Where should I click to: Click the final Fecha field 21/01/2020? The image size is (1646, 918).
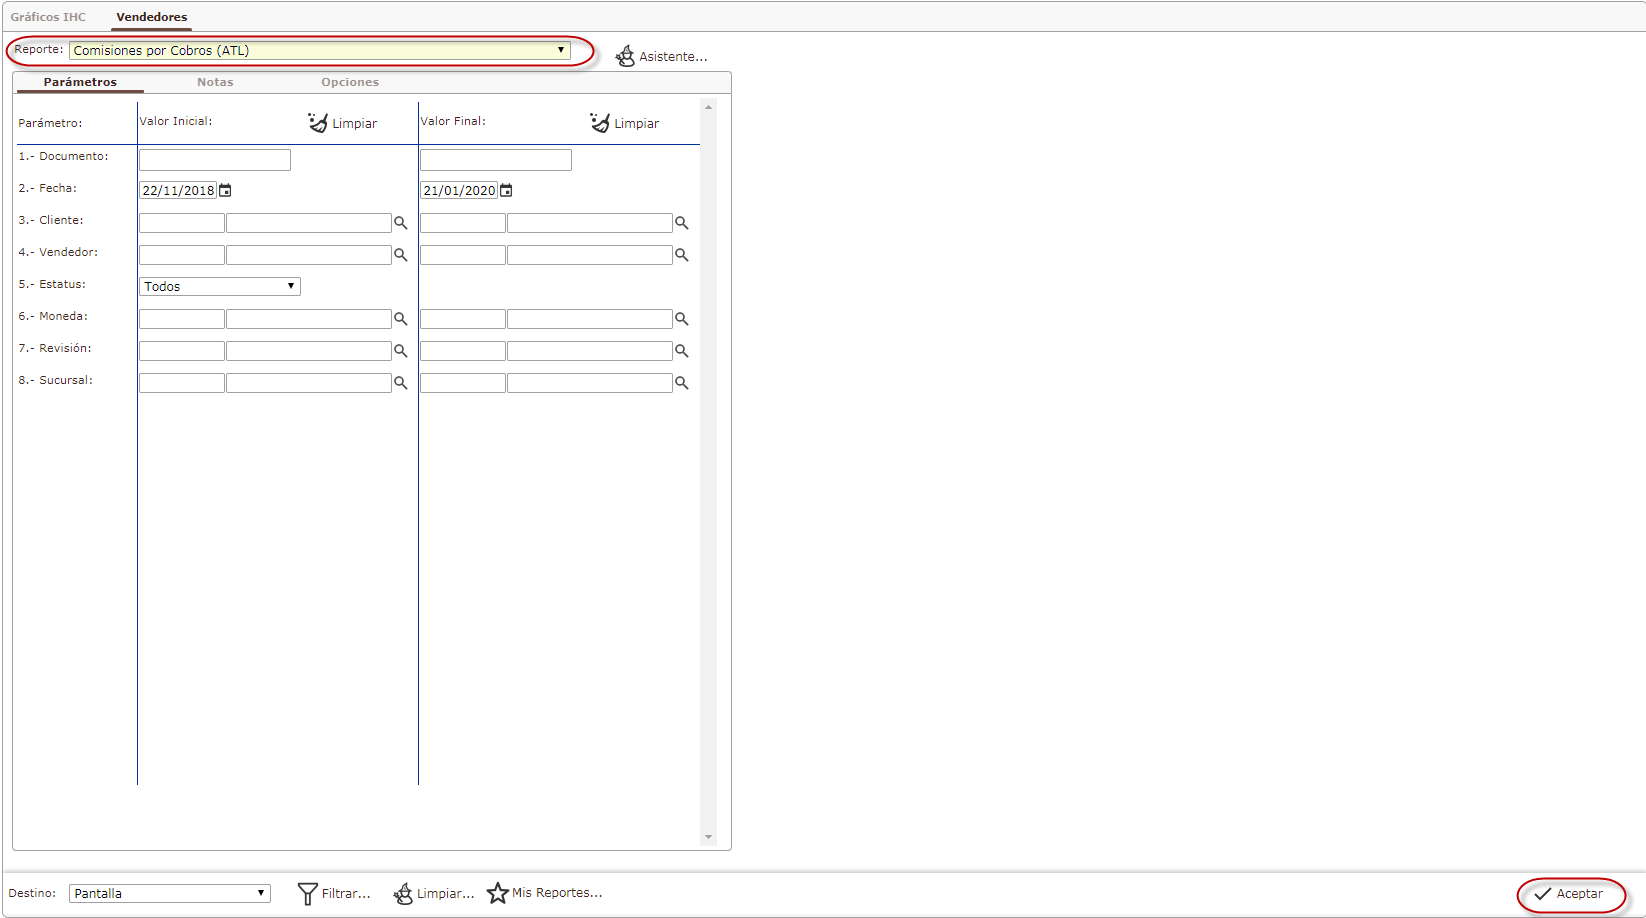459,190
